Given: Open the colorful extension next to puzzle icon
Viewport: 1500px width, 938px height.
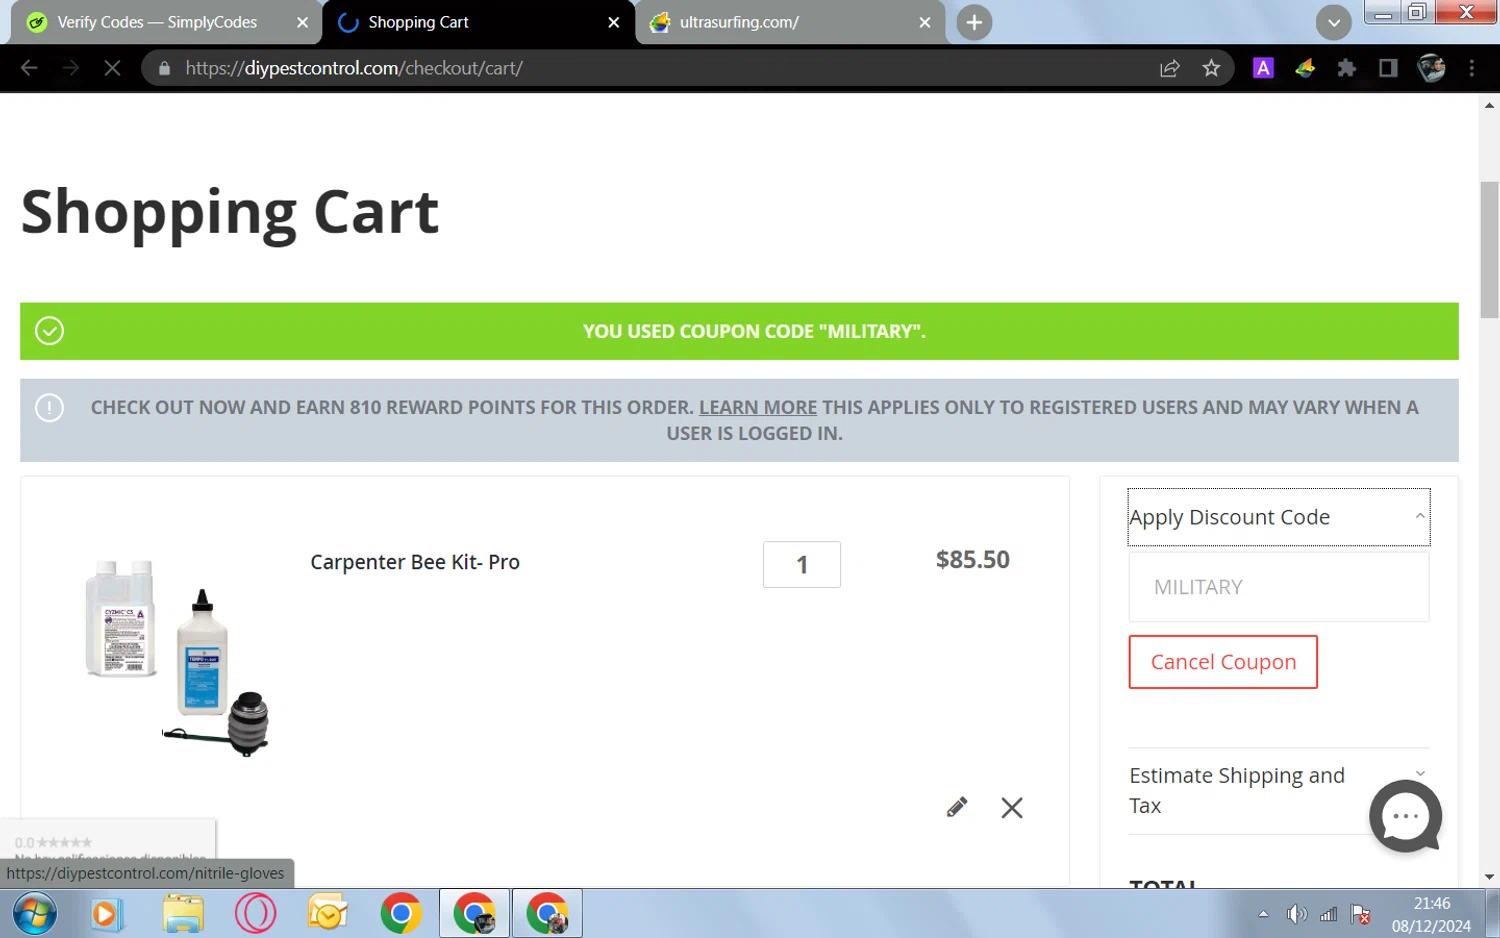Looking at the screenshot, I should (x=1305, y=68).
